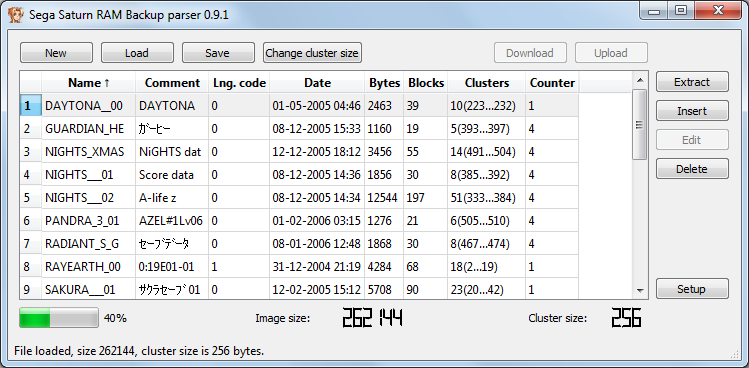The width and height of the screenshot is (749, 368).
Task: Click the 40% usage progress bar
Action: pos(59,318)
